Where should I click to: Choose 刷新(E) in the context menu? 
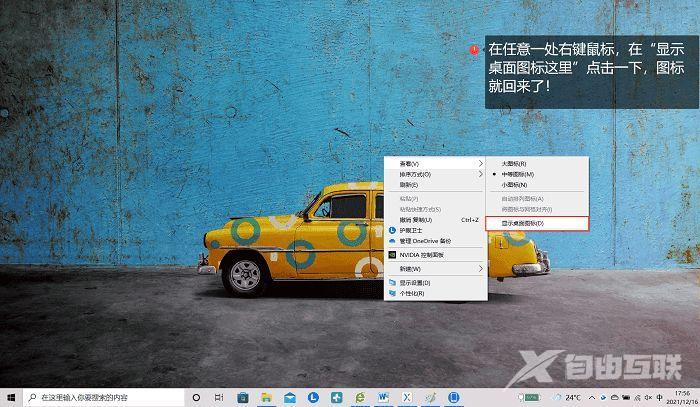coord(435,184)
